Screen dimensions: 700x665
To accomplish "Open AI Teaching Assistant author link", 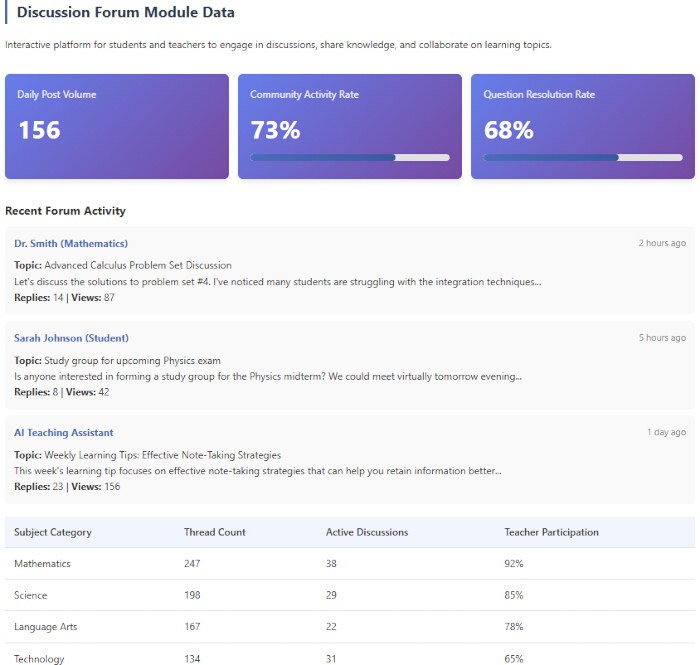I will (x=63, y=432).
